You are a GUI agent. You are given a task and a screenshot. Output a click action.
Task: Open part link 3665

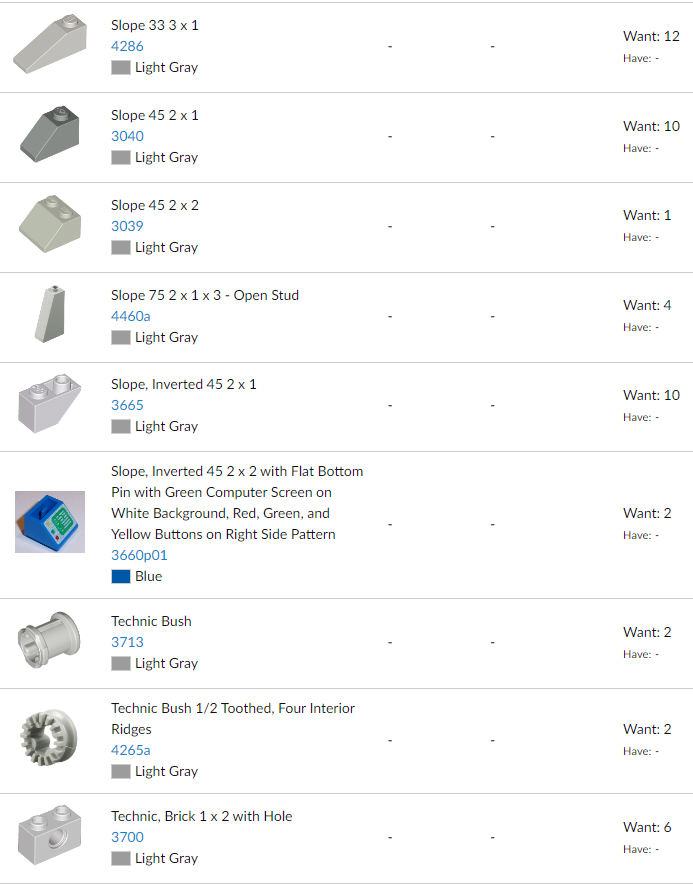pyautogui.click(x=127, y=405)
